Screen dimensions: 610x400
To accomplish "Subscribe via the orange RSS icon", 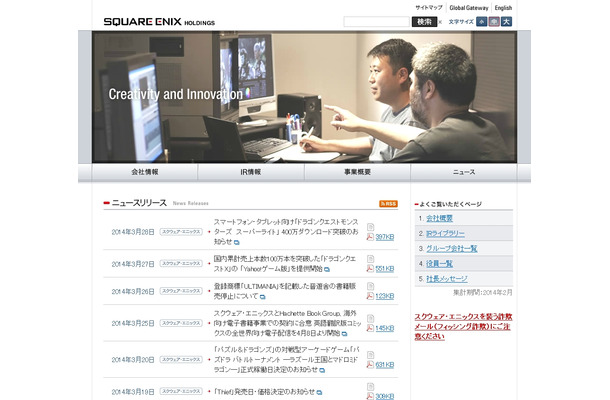I will pos(388,204).
